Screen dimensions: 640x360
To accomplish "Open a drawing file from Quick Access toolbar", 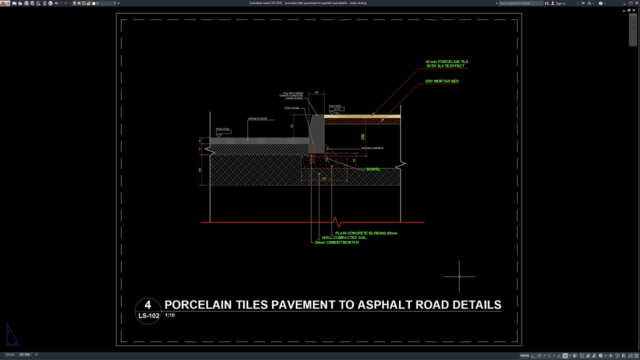I will pyautogui.click(x=20, y=3).
